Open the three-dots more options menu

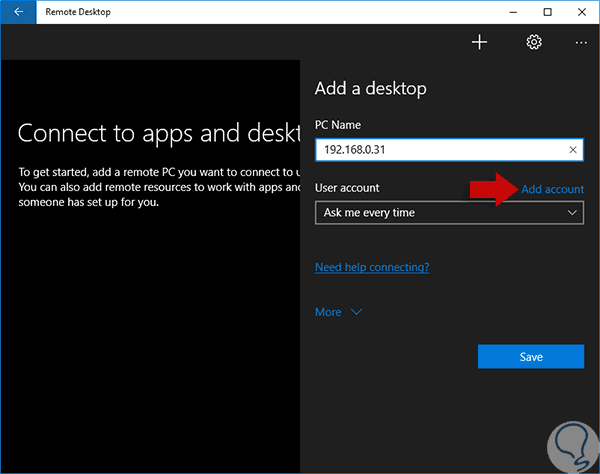[582, 42]
